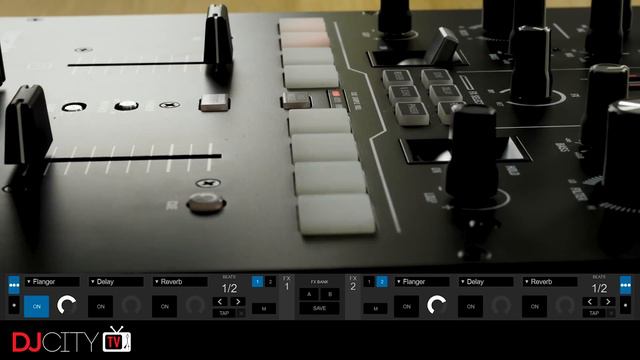640x360 pixels.
Task: Assign FX 2 to master with M
Action: tap(375, 309)
